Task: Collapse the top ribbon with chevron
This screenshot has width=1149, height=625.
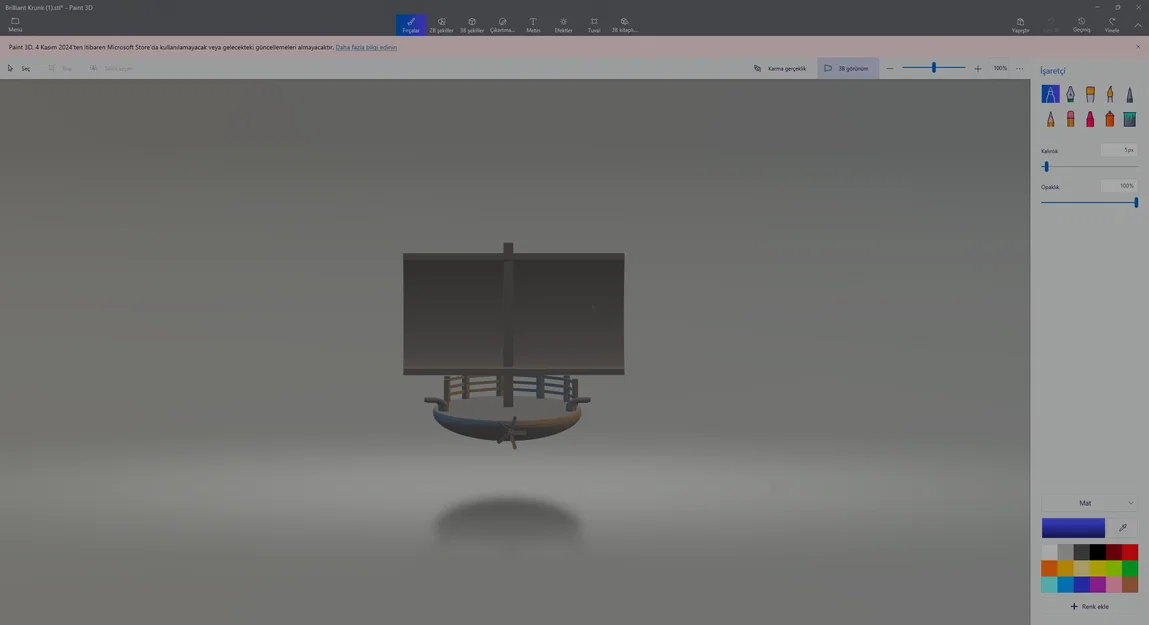Action: click(x=1138, y=25)
